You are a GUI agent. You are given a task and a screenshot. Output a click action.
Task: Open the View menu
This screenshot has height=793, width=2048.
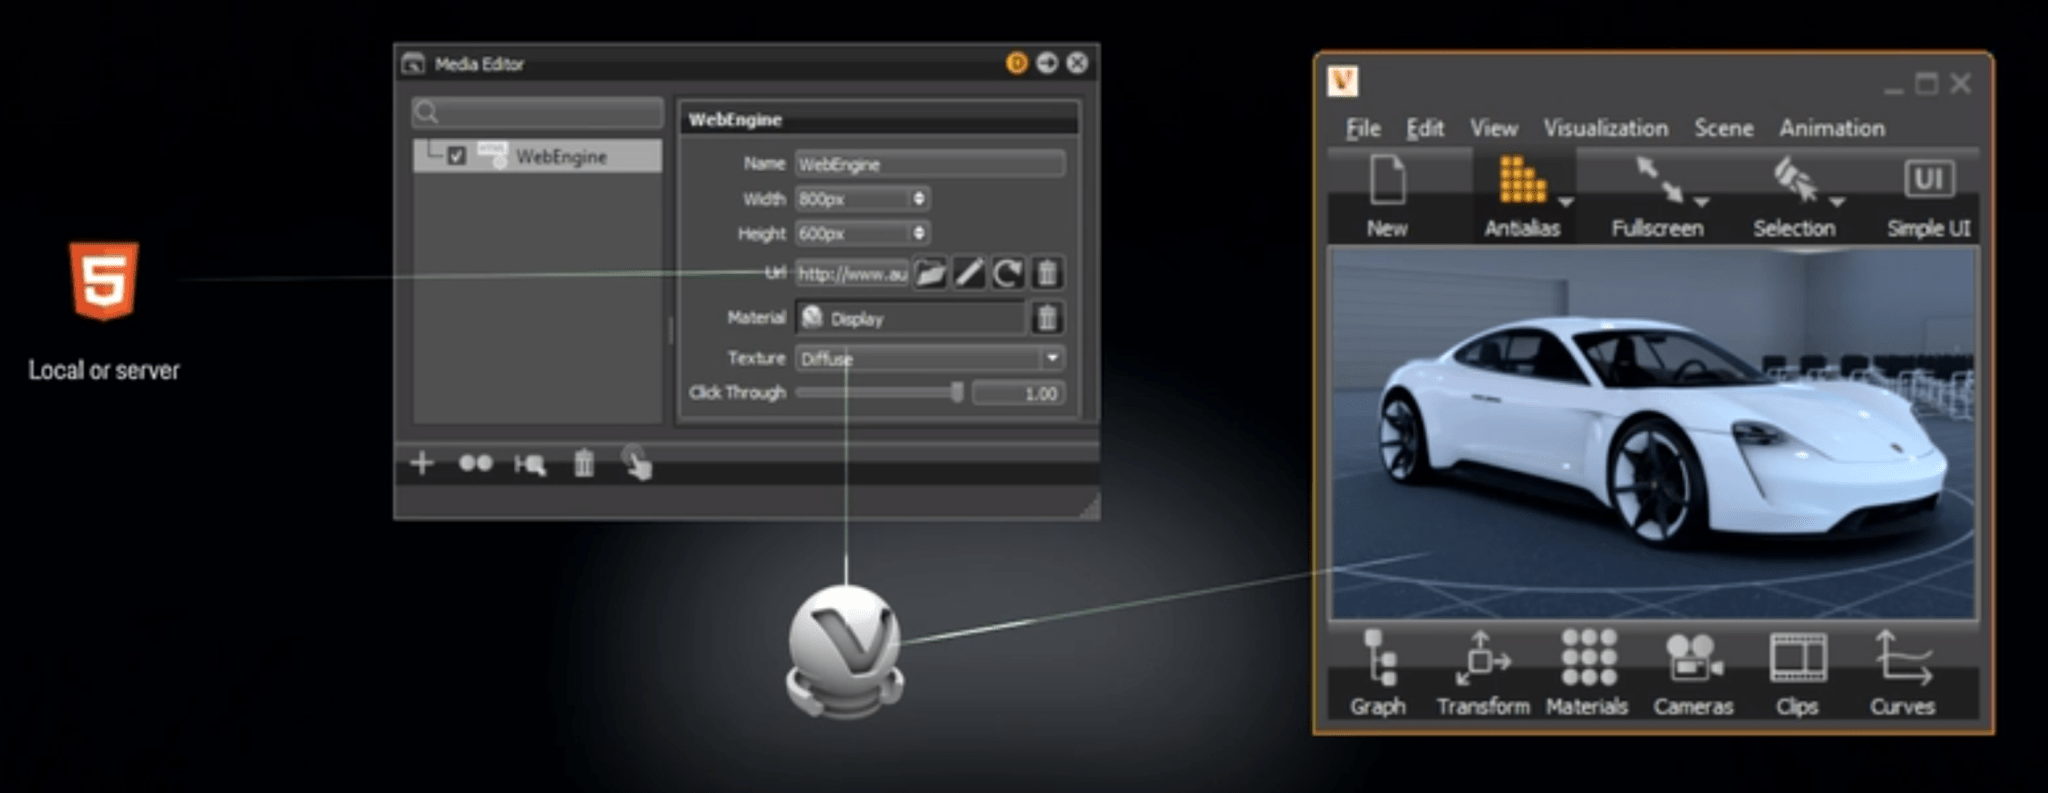coord(1494,128)
